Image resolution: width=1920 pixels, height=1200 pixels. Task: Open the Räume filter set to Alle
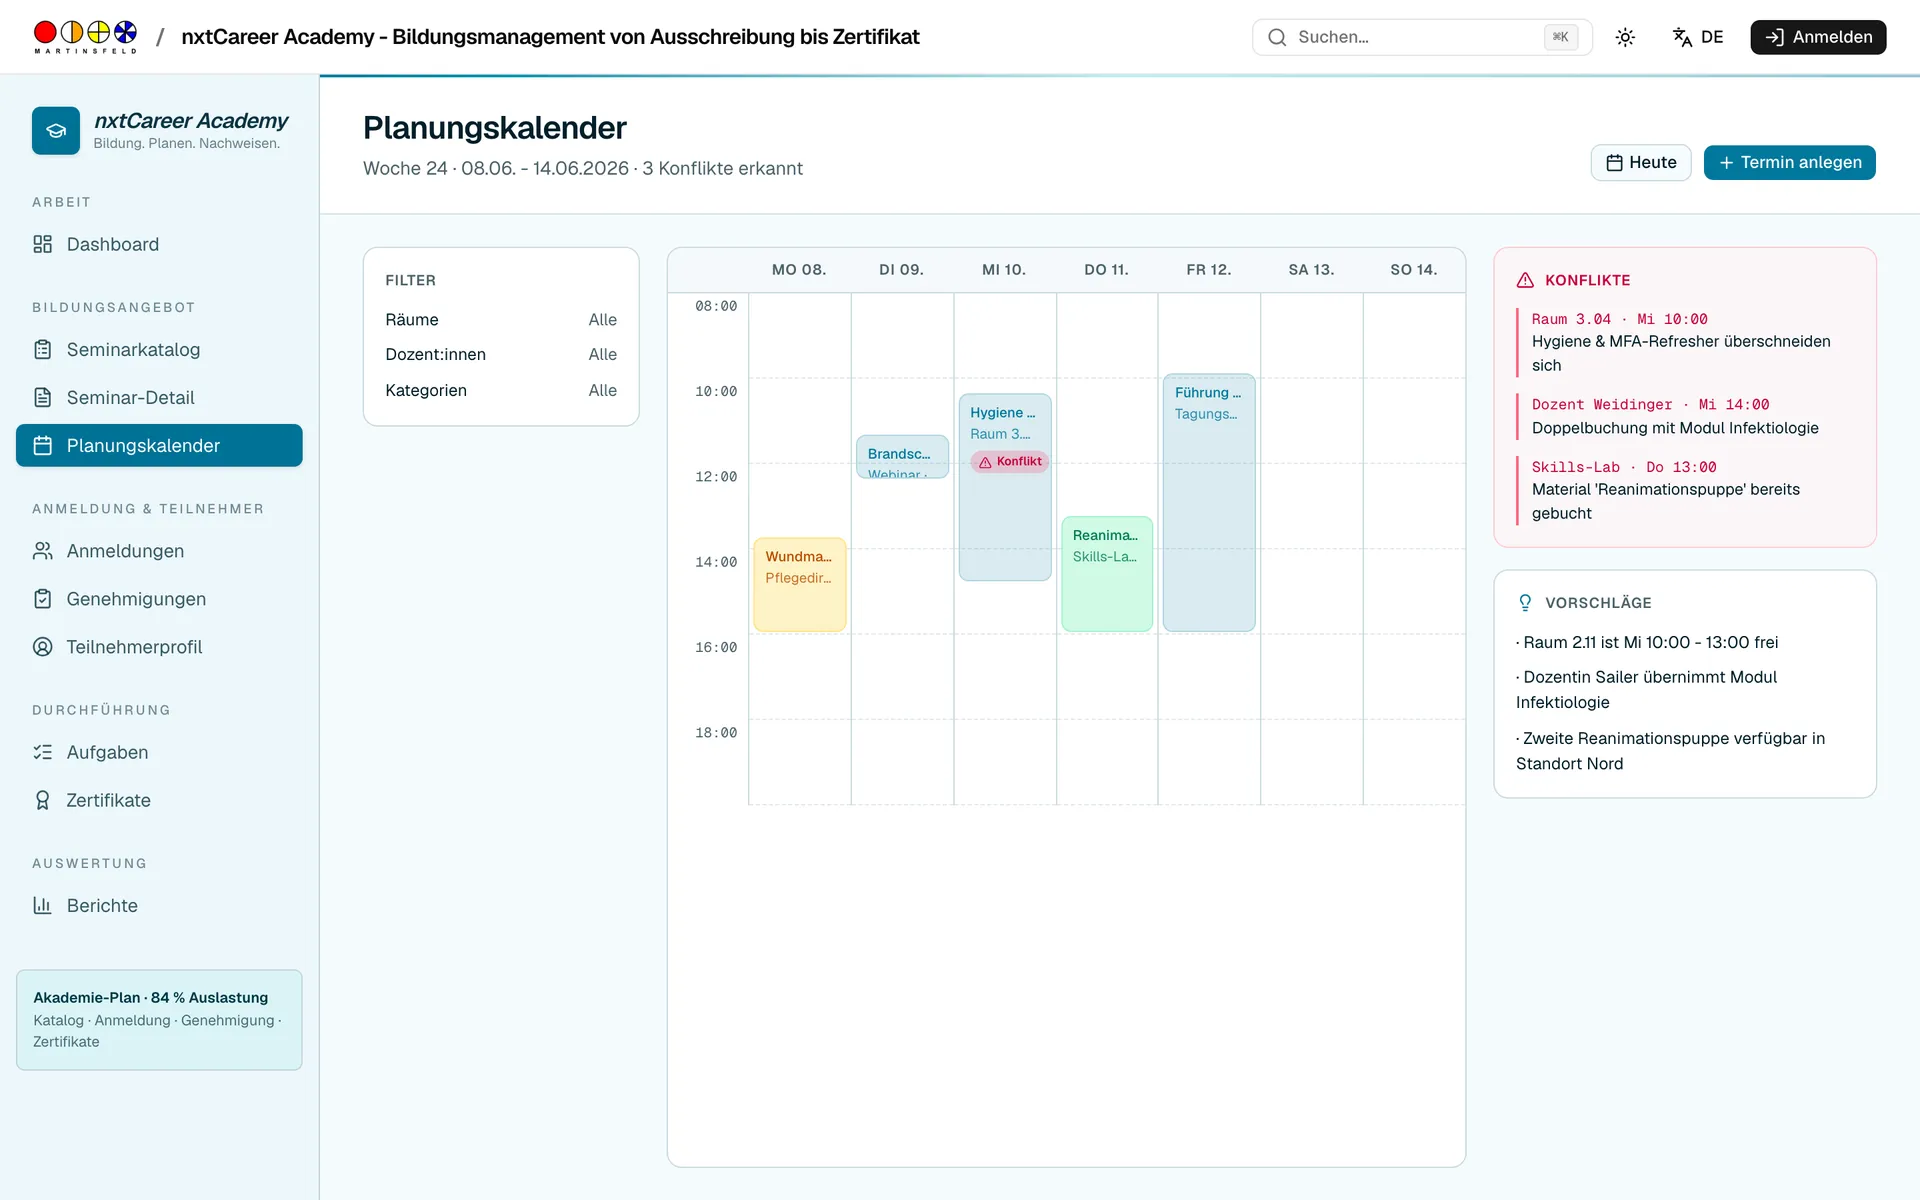click(501, 320)
